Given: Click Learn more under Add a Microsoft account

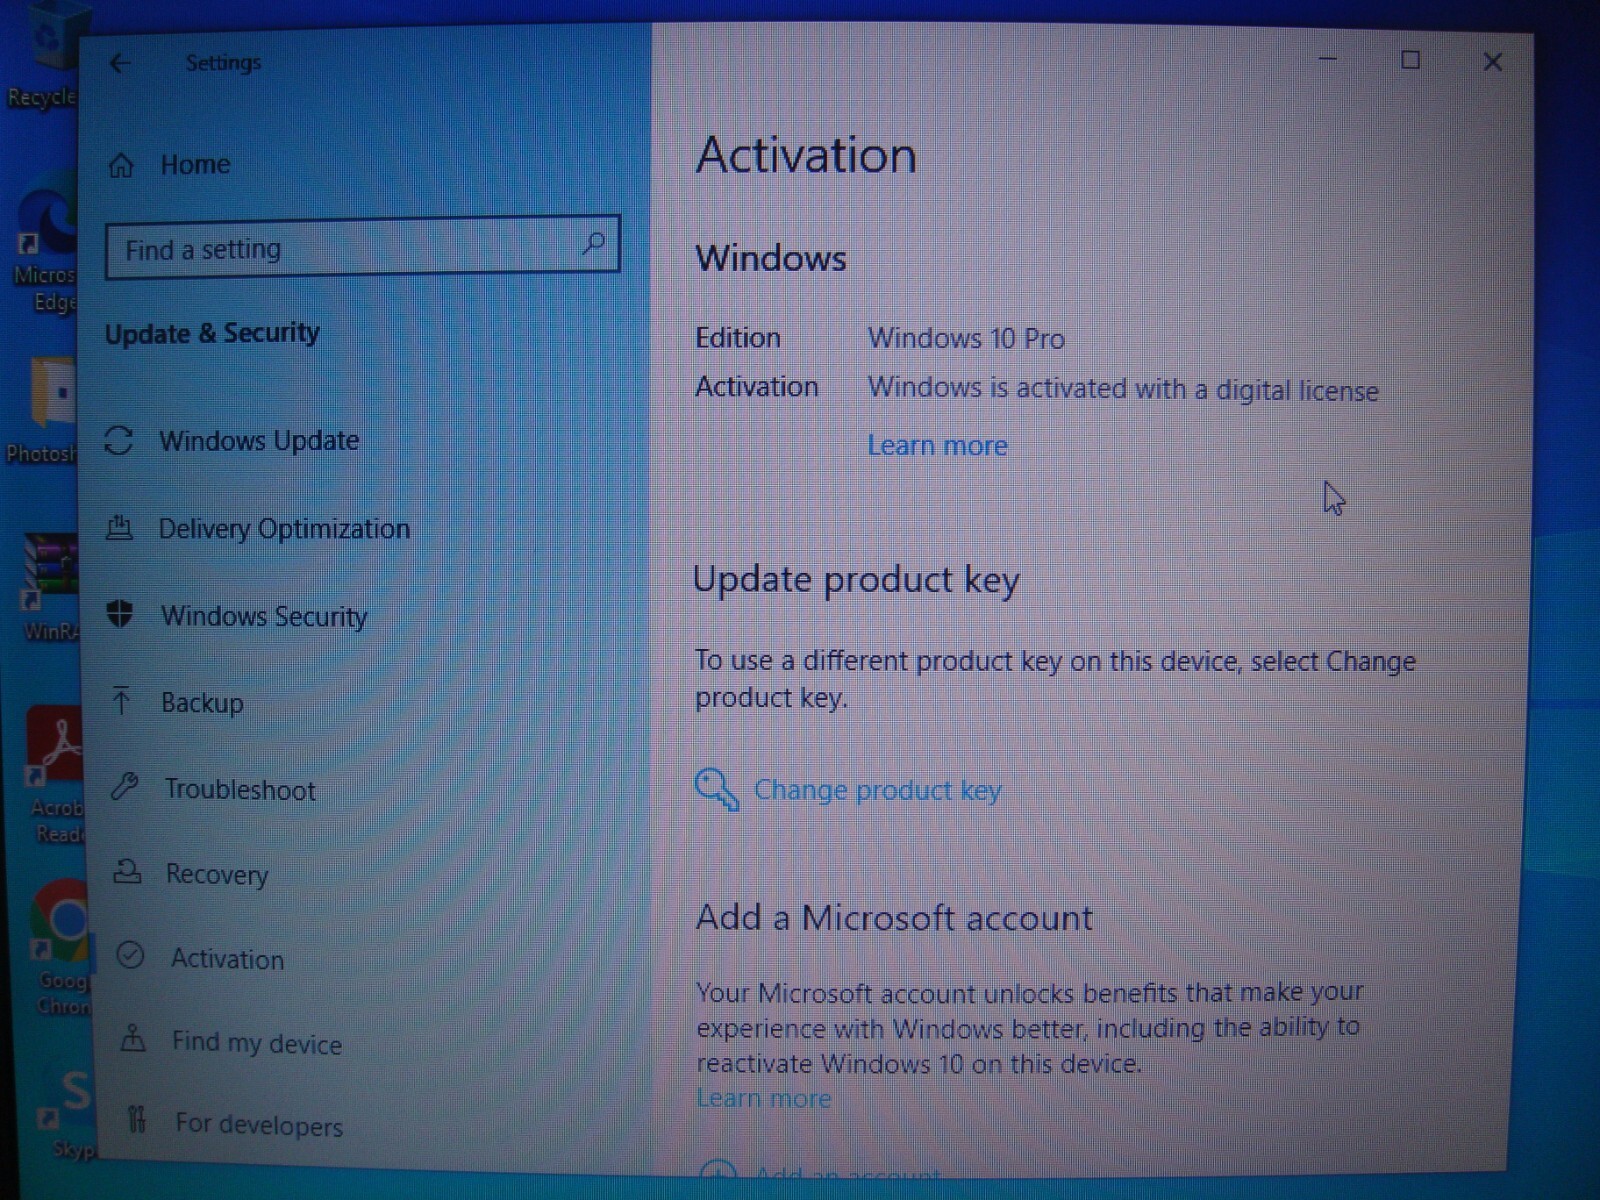Looking at the screenshot, I should tap(763, 1098).
